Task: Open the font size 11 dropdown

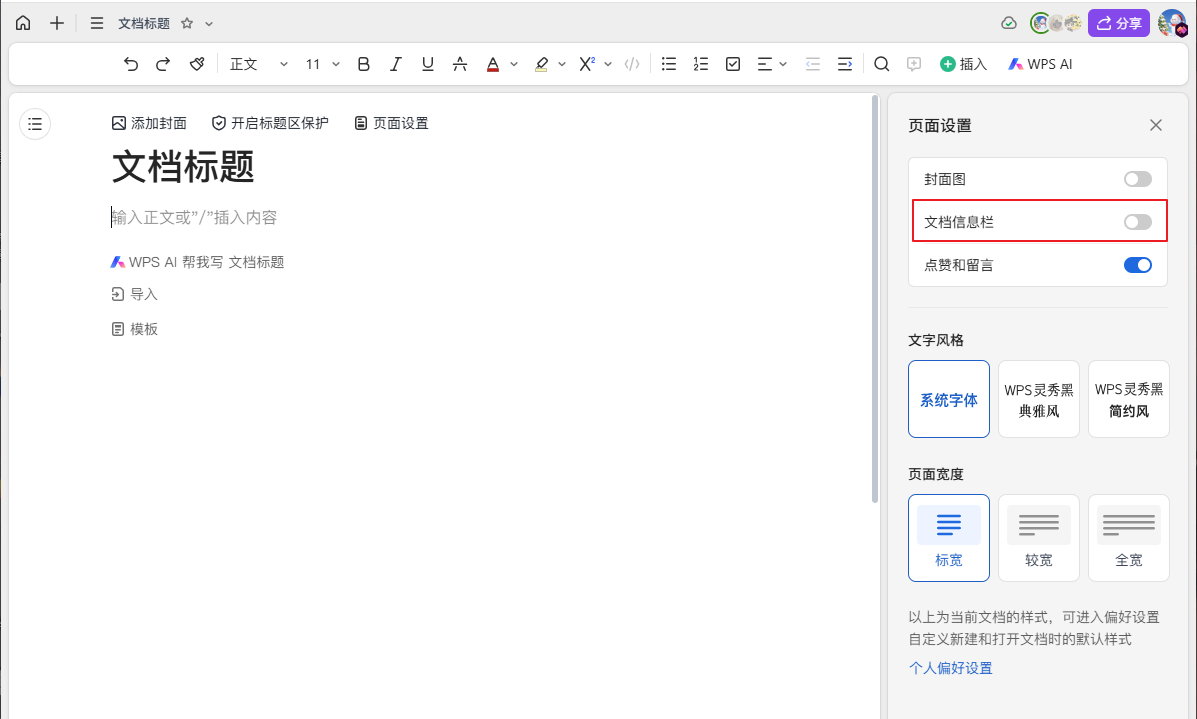Action: click(x=322, y=64)
